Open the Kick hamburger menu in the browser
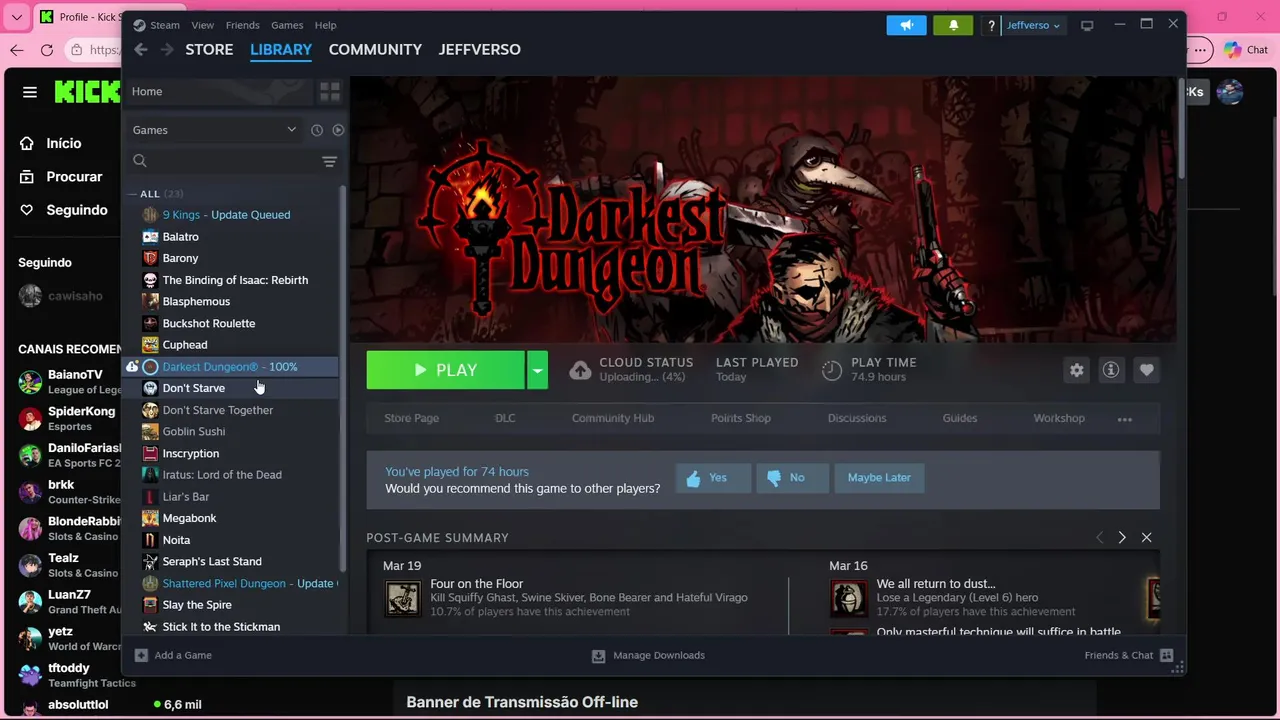Image resolution: width=1280 pixels, height=720 pixels. tap(30, 92)
